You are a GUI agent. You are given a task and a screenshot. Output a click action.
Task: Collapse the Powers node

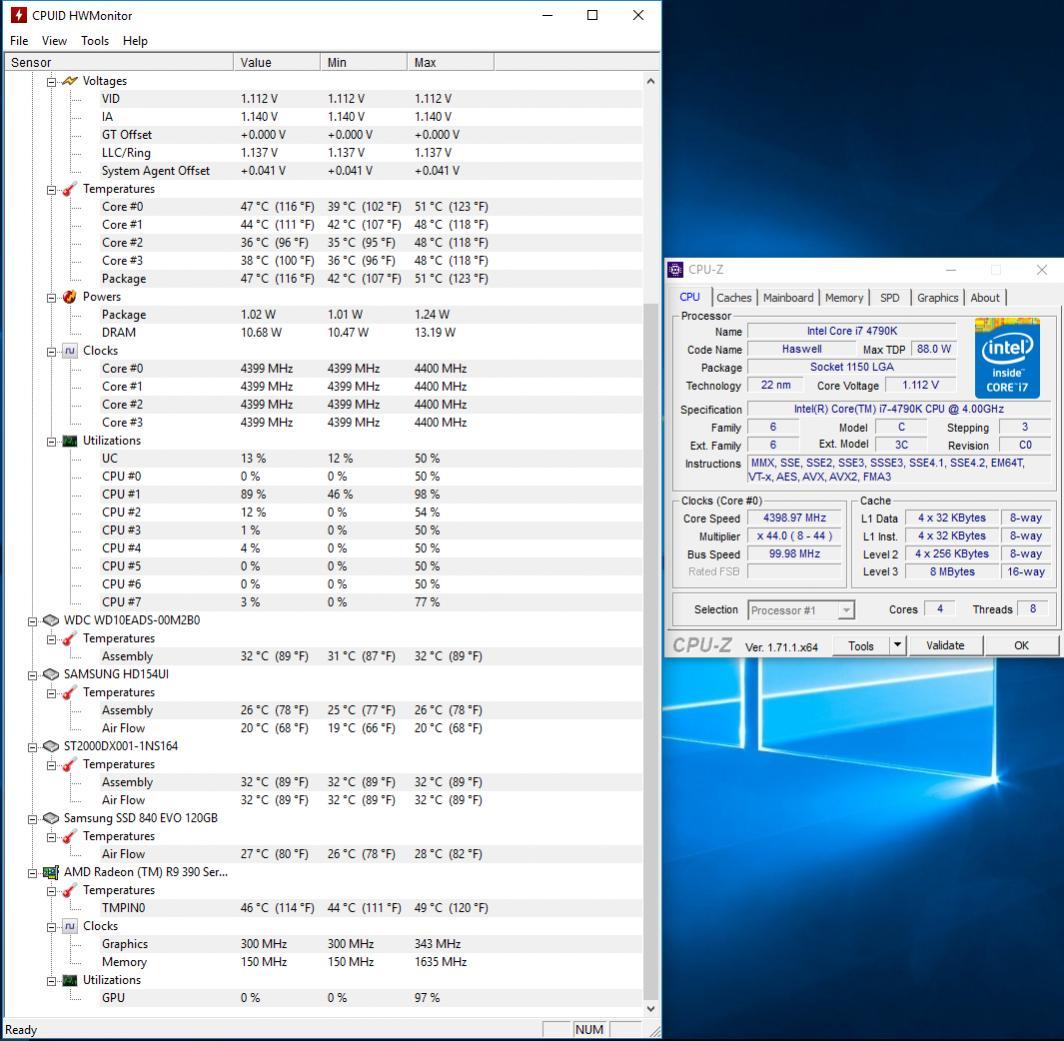click(51, 297)
